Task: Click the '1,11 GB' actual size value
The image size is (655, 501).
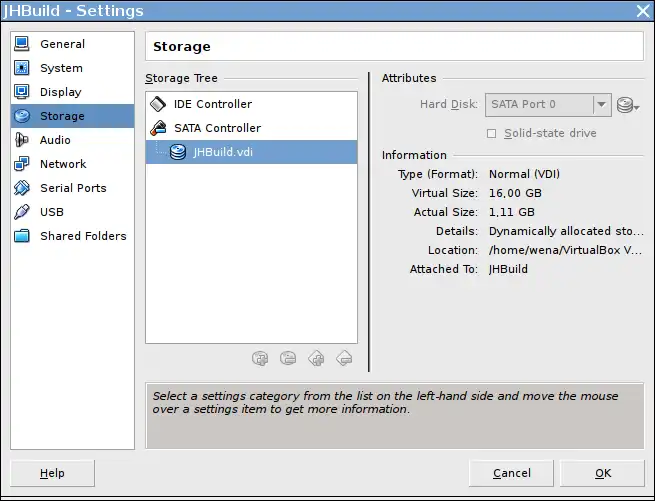Action: pyautogui.click(x=512, y=212)
